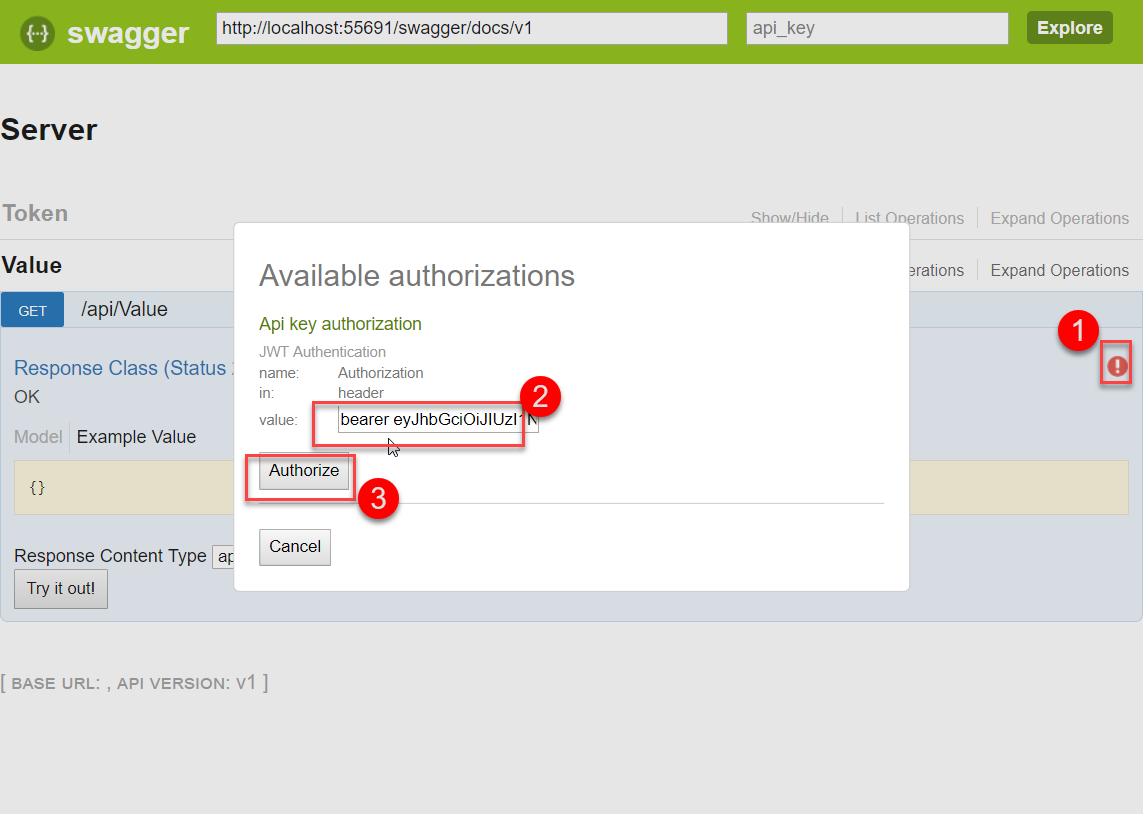Click the Try it out! button
Image resolution: width=1143 pixels, height=814 pixels.
61,589
